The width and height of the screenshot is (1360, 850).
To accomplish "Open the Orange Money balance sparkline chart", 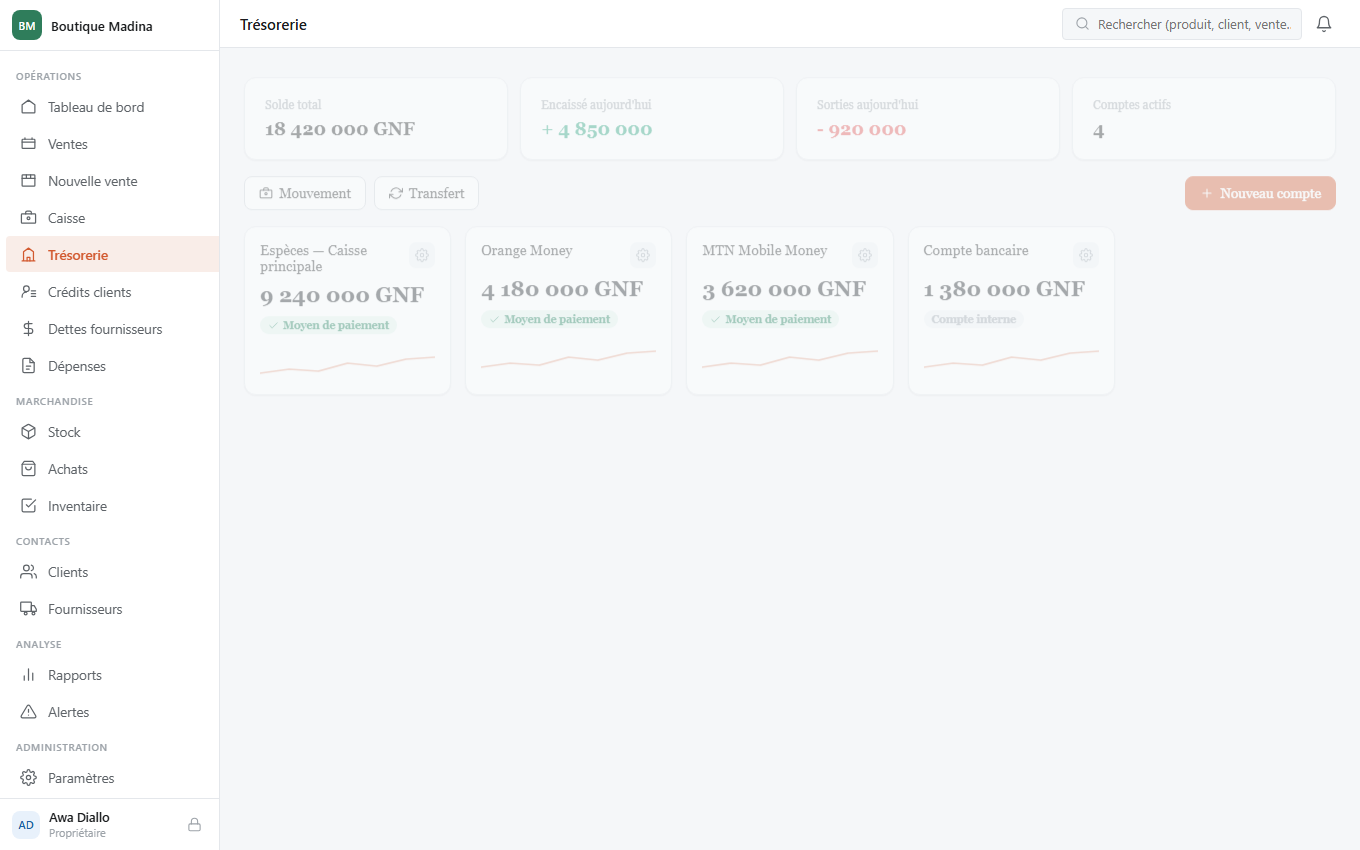I will pyautogui.click(x=568, y=359).
